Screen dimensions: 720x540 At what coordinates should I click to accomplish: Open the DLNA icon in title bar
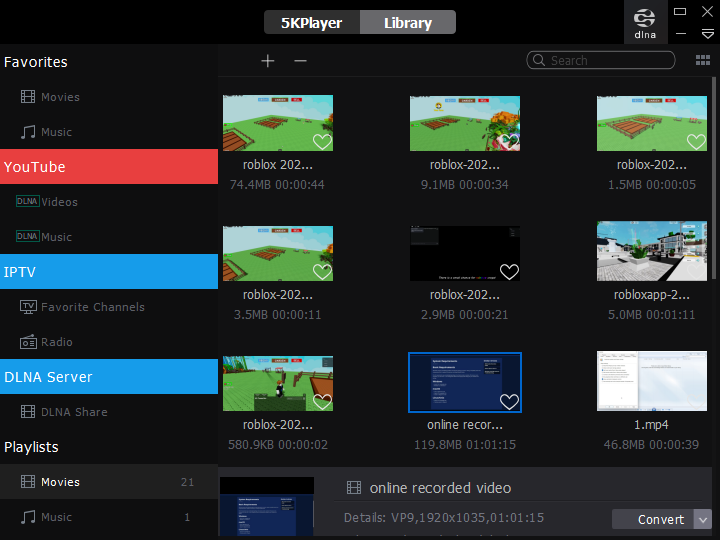(645, 22)
